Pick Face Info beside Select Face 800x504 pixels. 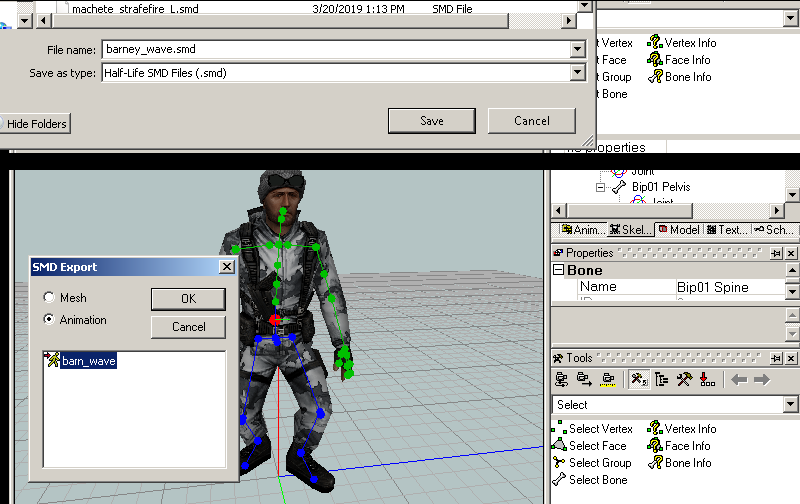pyautogui.click(x=679, y=446)
